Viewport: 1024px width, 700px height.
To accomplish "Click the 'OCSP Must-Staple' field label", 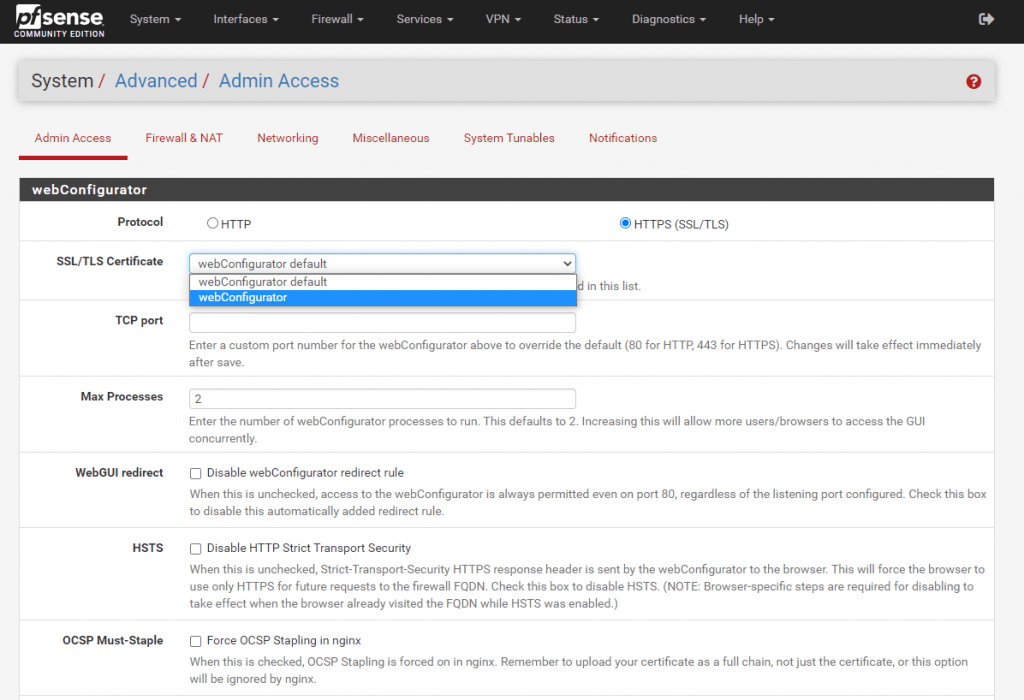I will click(x=113, y=641).
